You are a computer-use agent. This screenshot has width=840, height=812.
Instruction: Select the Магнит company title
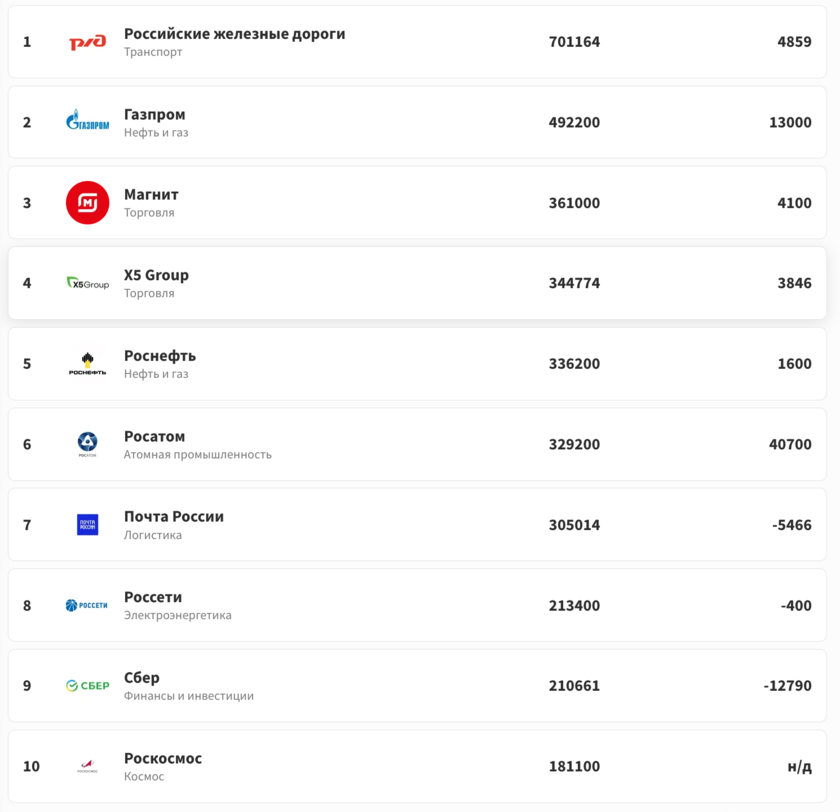151,195
